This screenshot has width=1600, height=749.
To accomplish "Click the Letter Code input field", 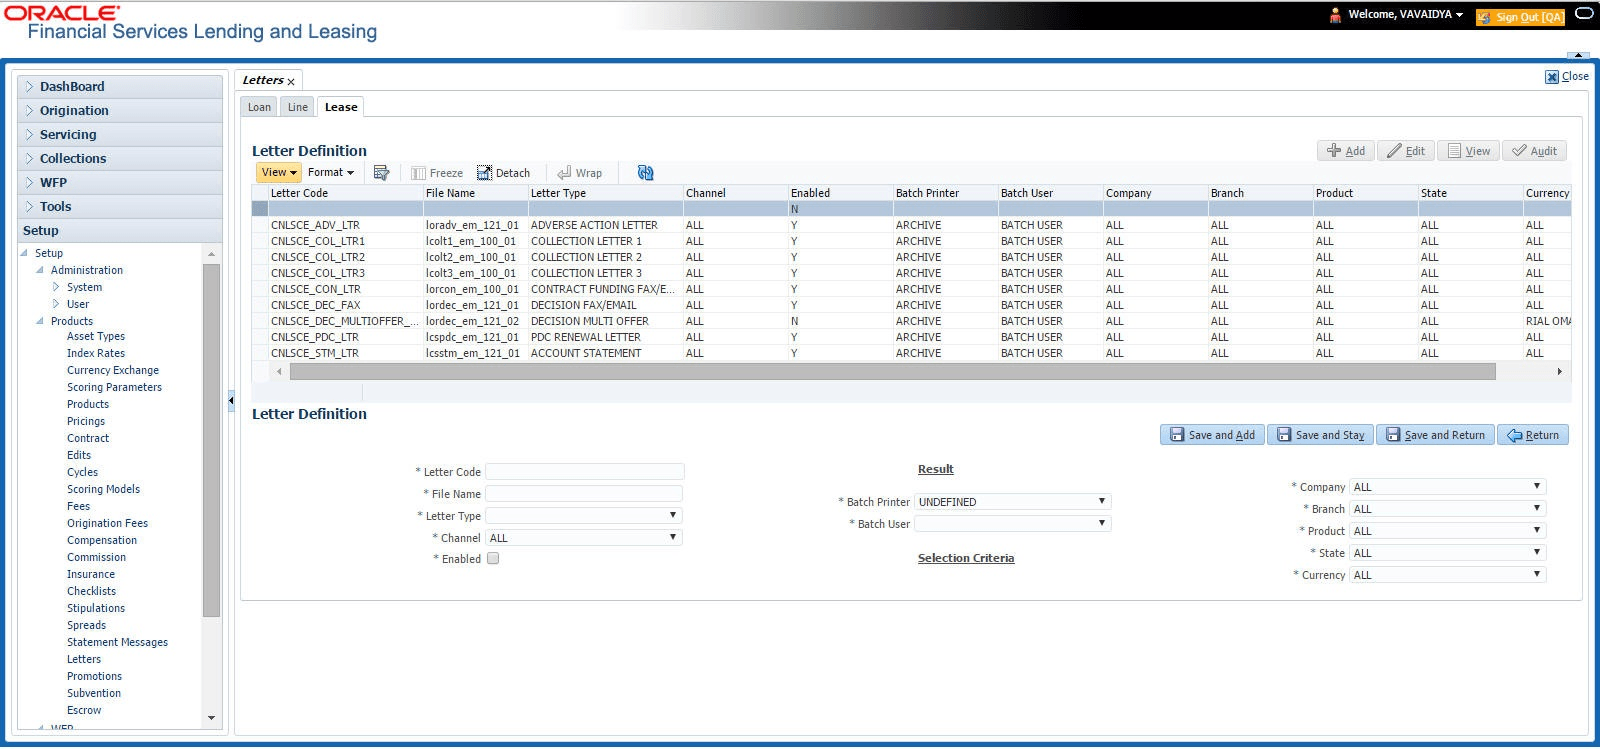I will click(x=584, y=472).
